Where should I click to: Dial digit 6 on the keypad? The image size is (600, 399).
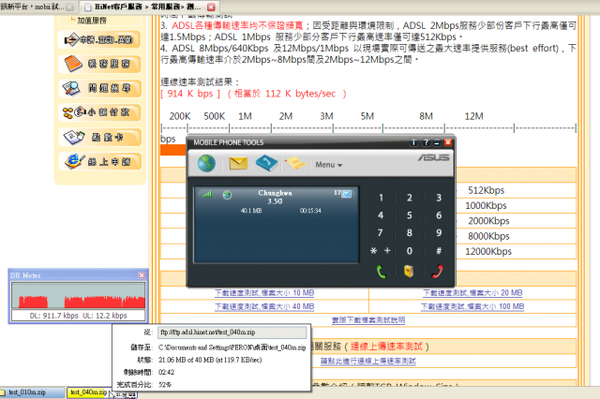point(439,215)
